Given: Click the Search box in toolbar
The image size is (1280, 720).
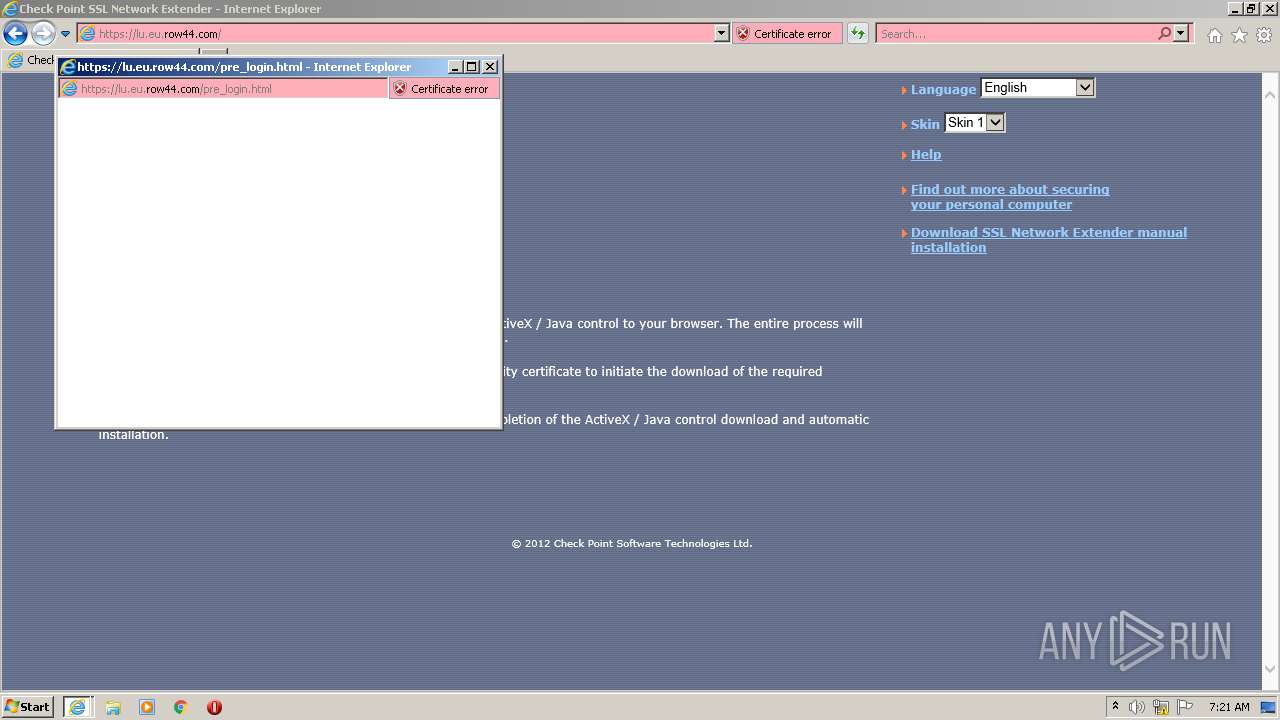Looking at the screenshot, I should coord(1015,34).
